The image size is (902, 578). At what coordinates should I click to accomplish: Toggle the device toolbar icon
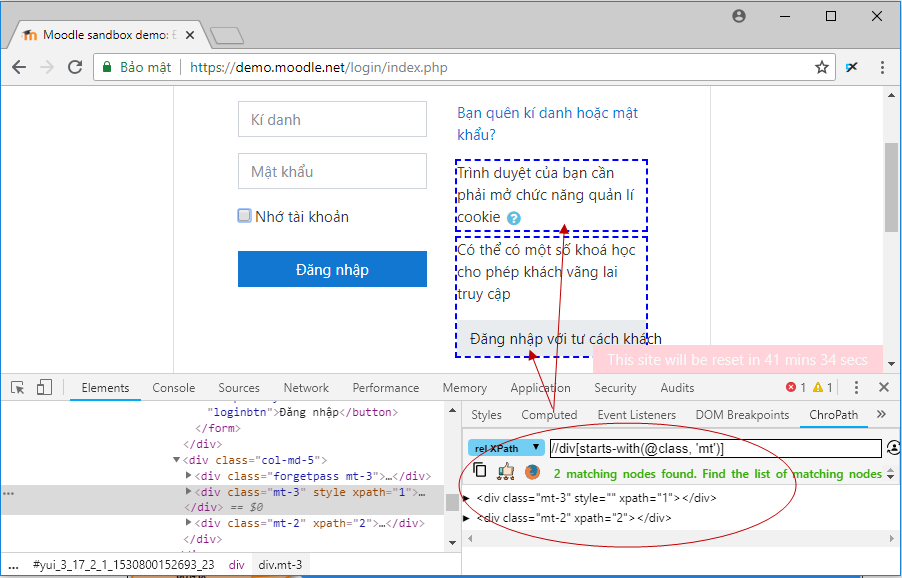pyautogui.click(x=44, y=388)
